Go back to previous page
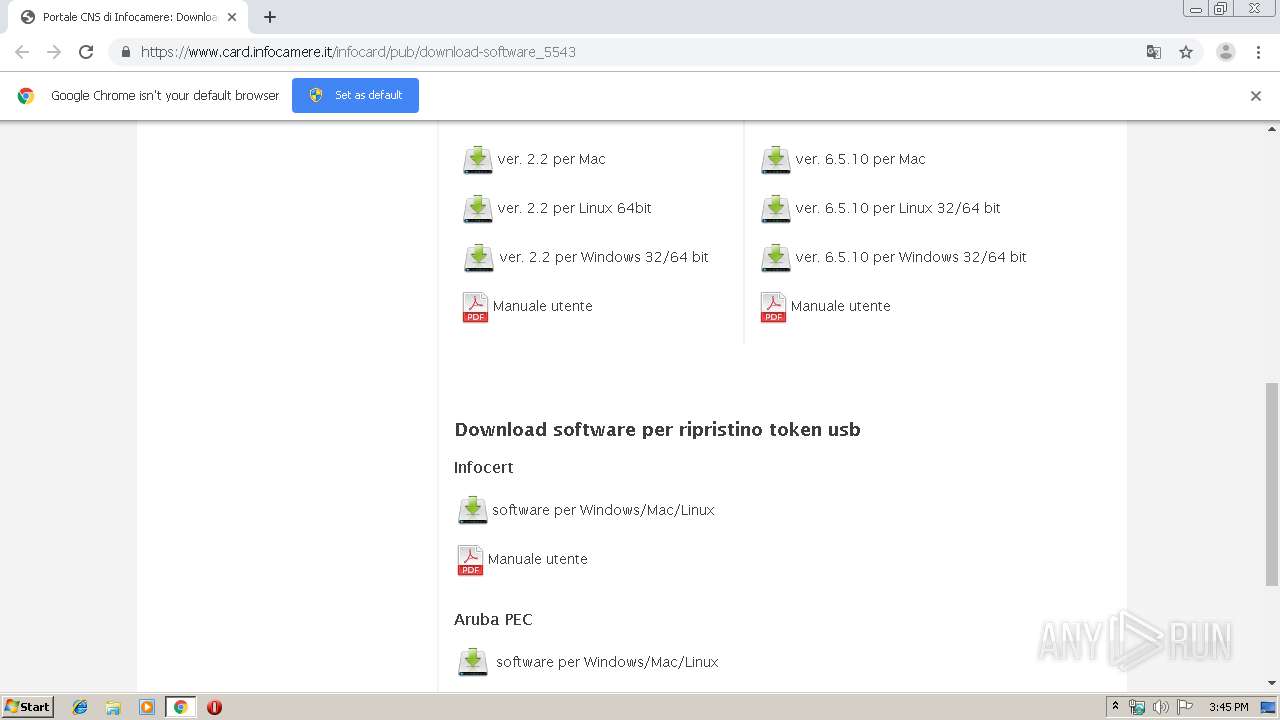Screen dimensions: 1280x720 tap(22, 52)
